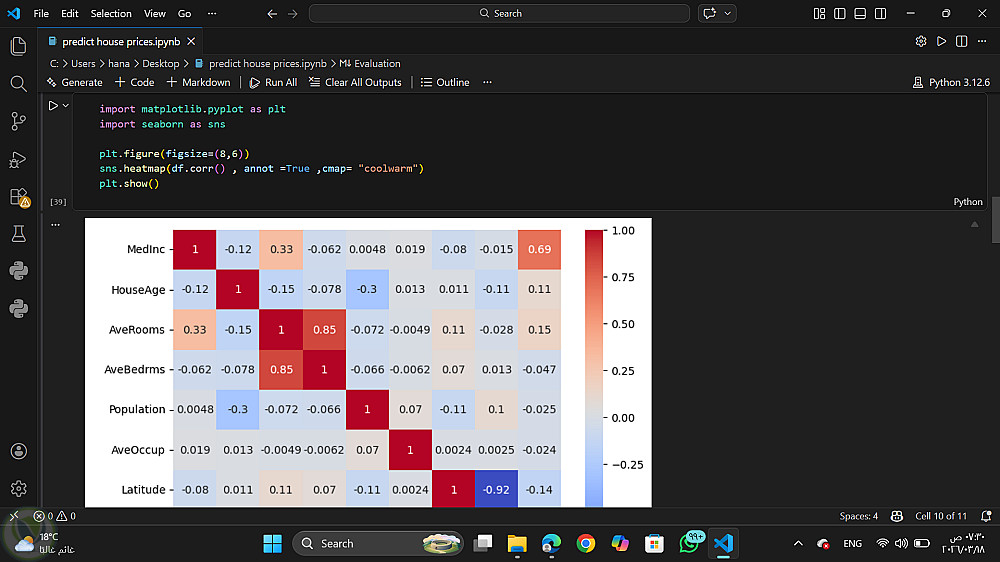
Task: Click Cell 10 of 11 status item
Action: pyautogui.click(x=941, y=516)
